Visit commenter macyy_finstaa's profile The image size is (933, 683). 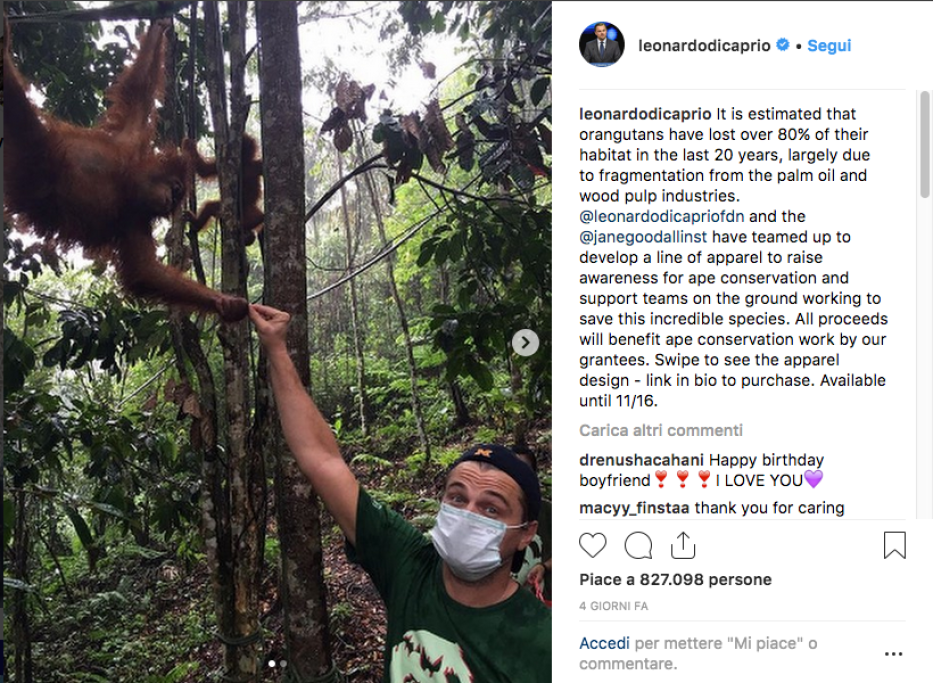tap(635, 508)
